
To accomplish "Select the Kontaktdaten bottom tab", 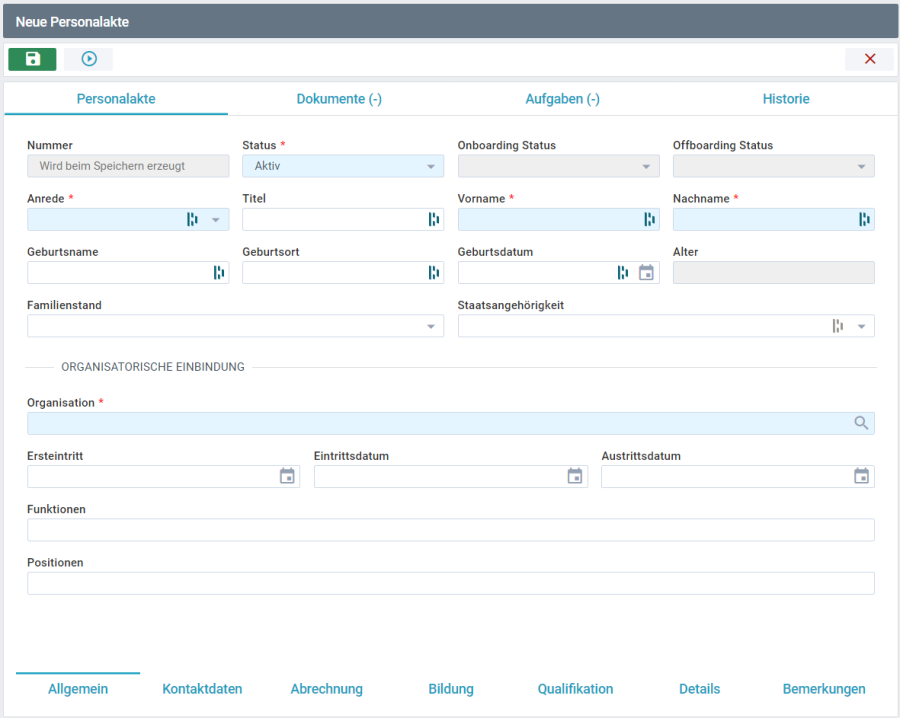I will (x=202, y=689).
